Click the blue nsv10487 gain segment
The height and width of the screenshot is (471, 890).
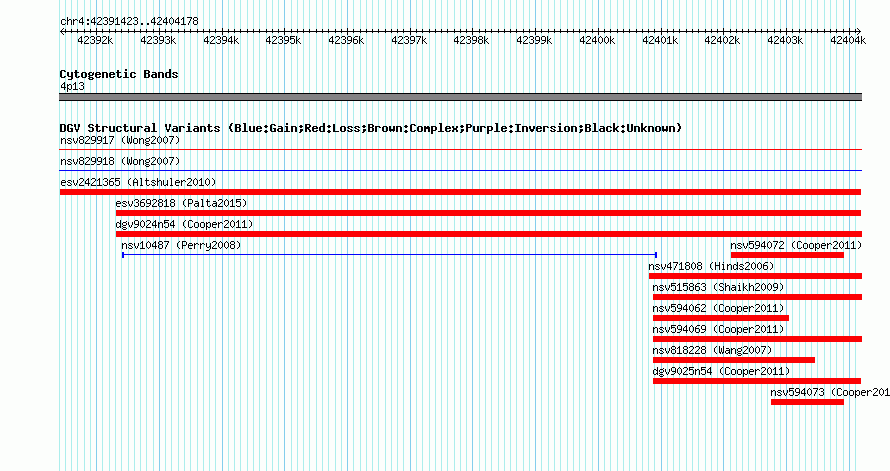click(389, 255)
